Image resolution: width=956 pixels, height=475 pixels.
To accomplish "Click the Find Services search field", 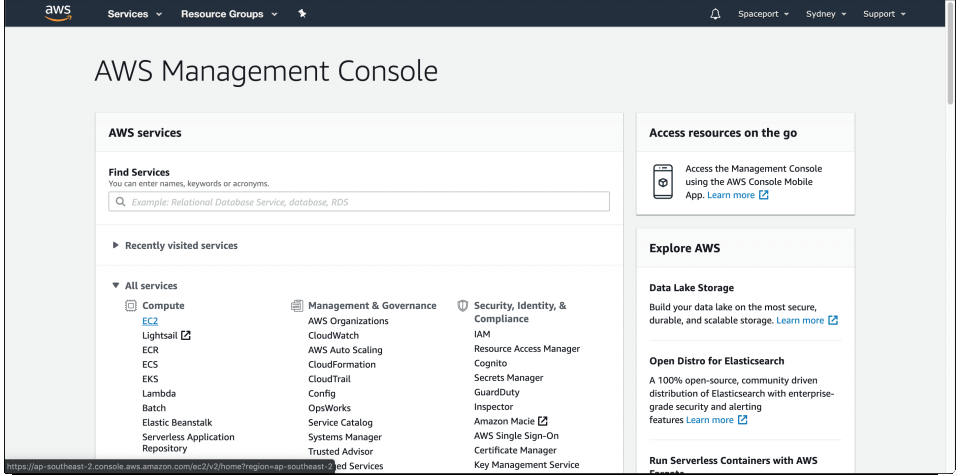I will click(x=359, y=202).
